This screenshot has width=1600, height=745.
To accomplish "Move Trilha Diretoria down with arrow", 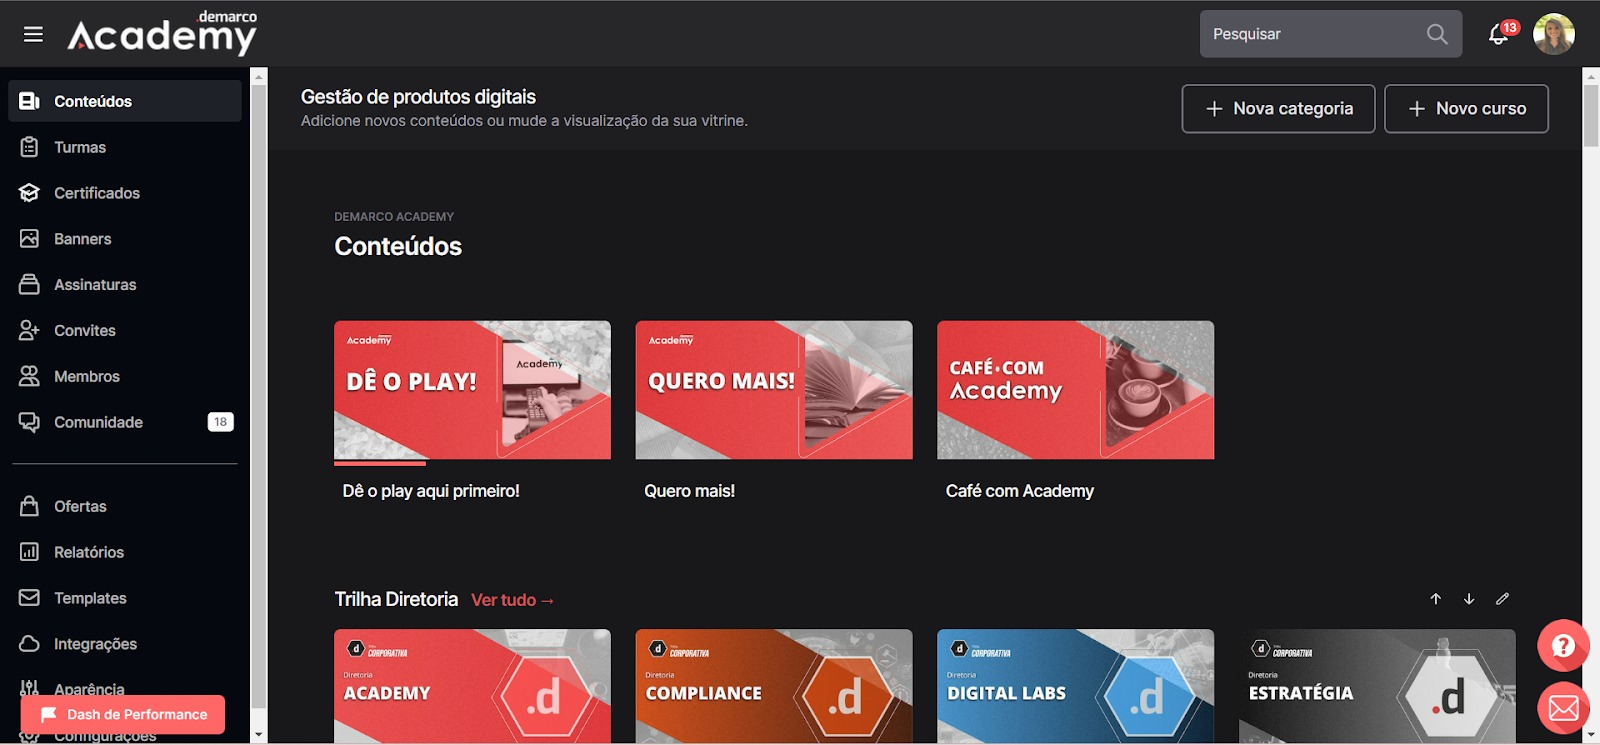I will click(1469, 599).
